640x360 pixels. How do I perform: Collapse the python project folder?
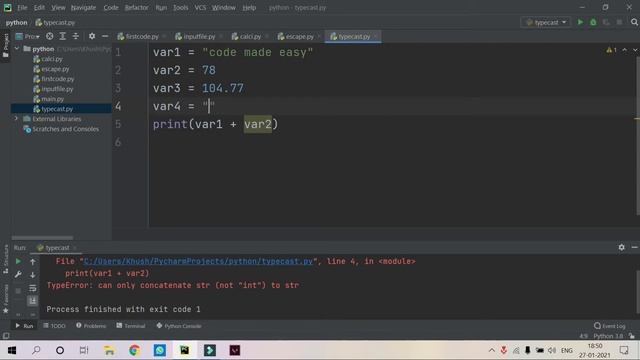click(x=17, y=49)
